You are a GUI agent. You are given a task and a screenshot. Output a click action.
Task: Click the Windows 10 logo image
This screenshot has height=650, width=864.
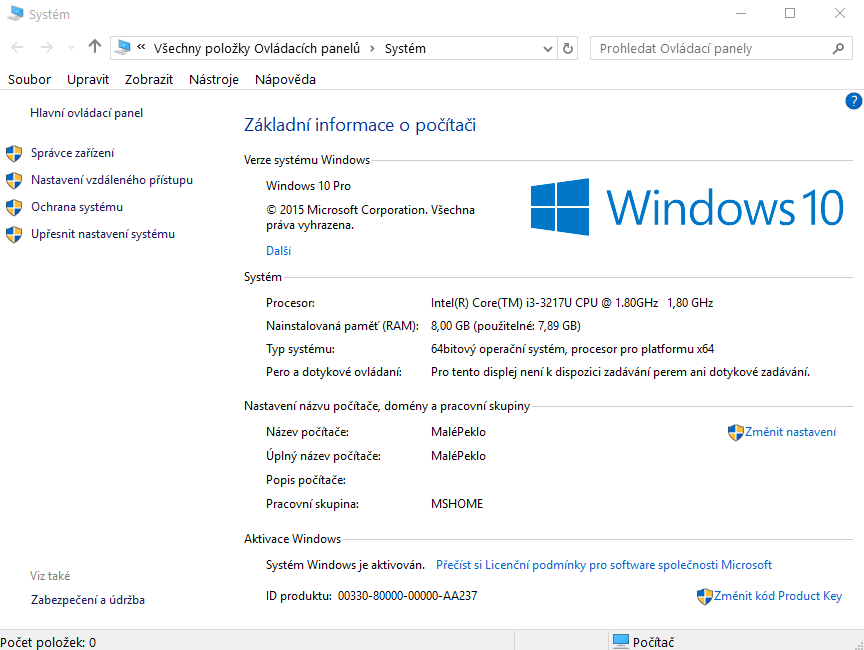(x=687, y=207)
